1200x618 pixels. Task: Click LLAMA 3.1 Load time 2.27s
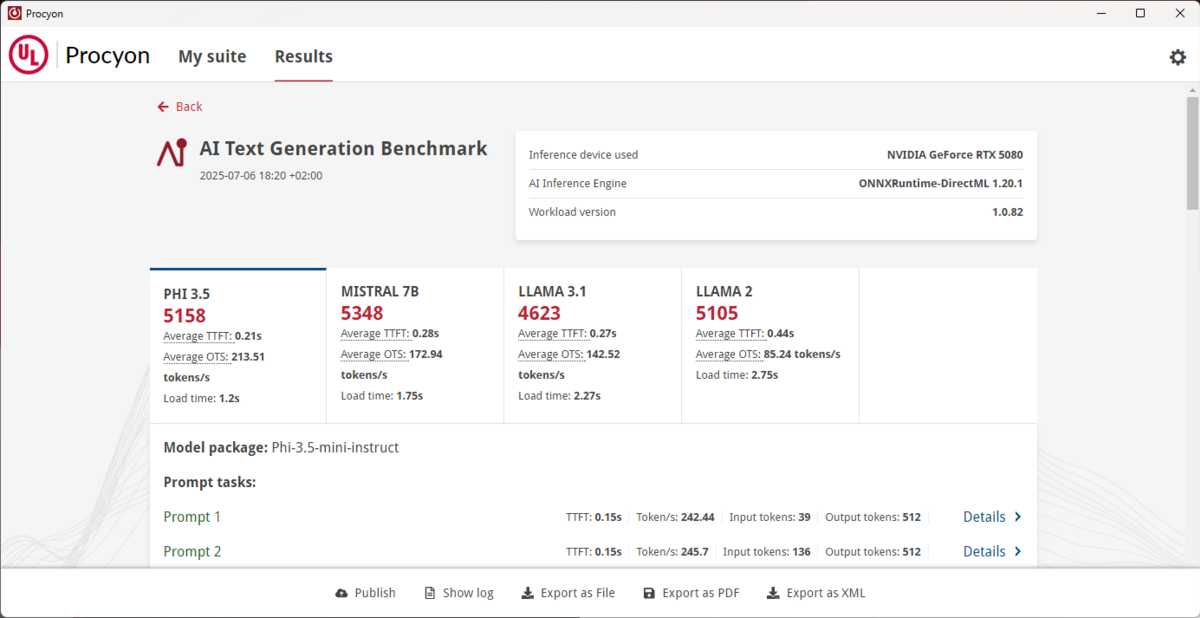point(559,396)
